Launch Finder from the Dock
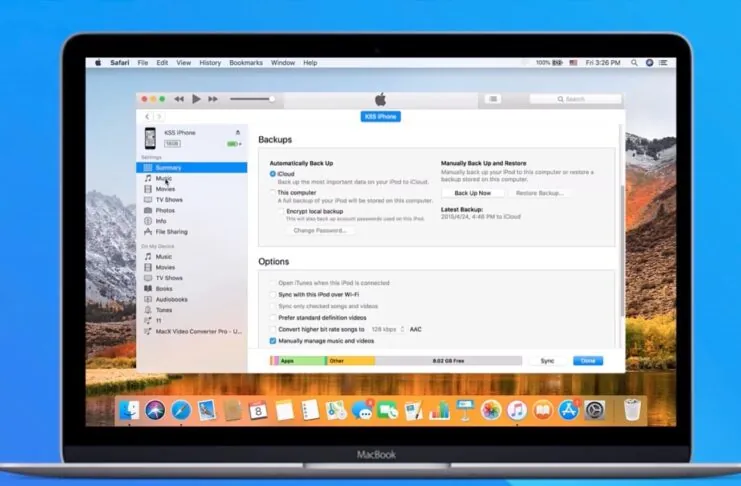Screen dimensions: 741x486 pyautogui.click(x=129, y=410)
